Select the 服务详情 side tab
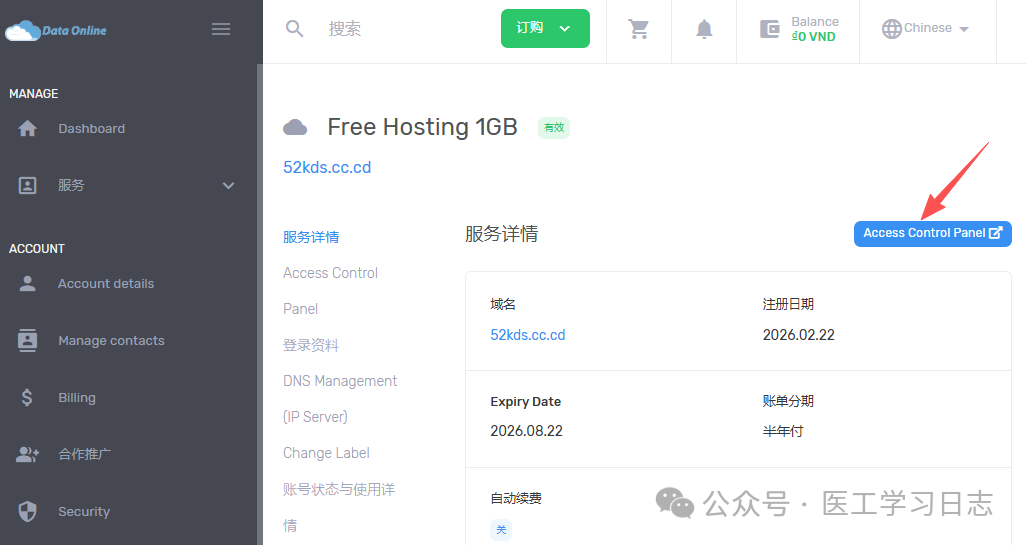Viewport: 1026px width, 545px height. (311, 237)
